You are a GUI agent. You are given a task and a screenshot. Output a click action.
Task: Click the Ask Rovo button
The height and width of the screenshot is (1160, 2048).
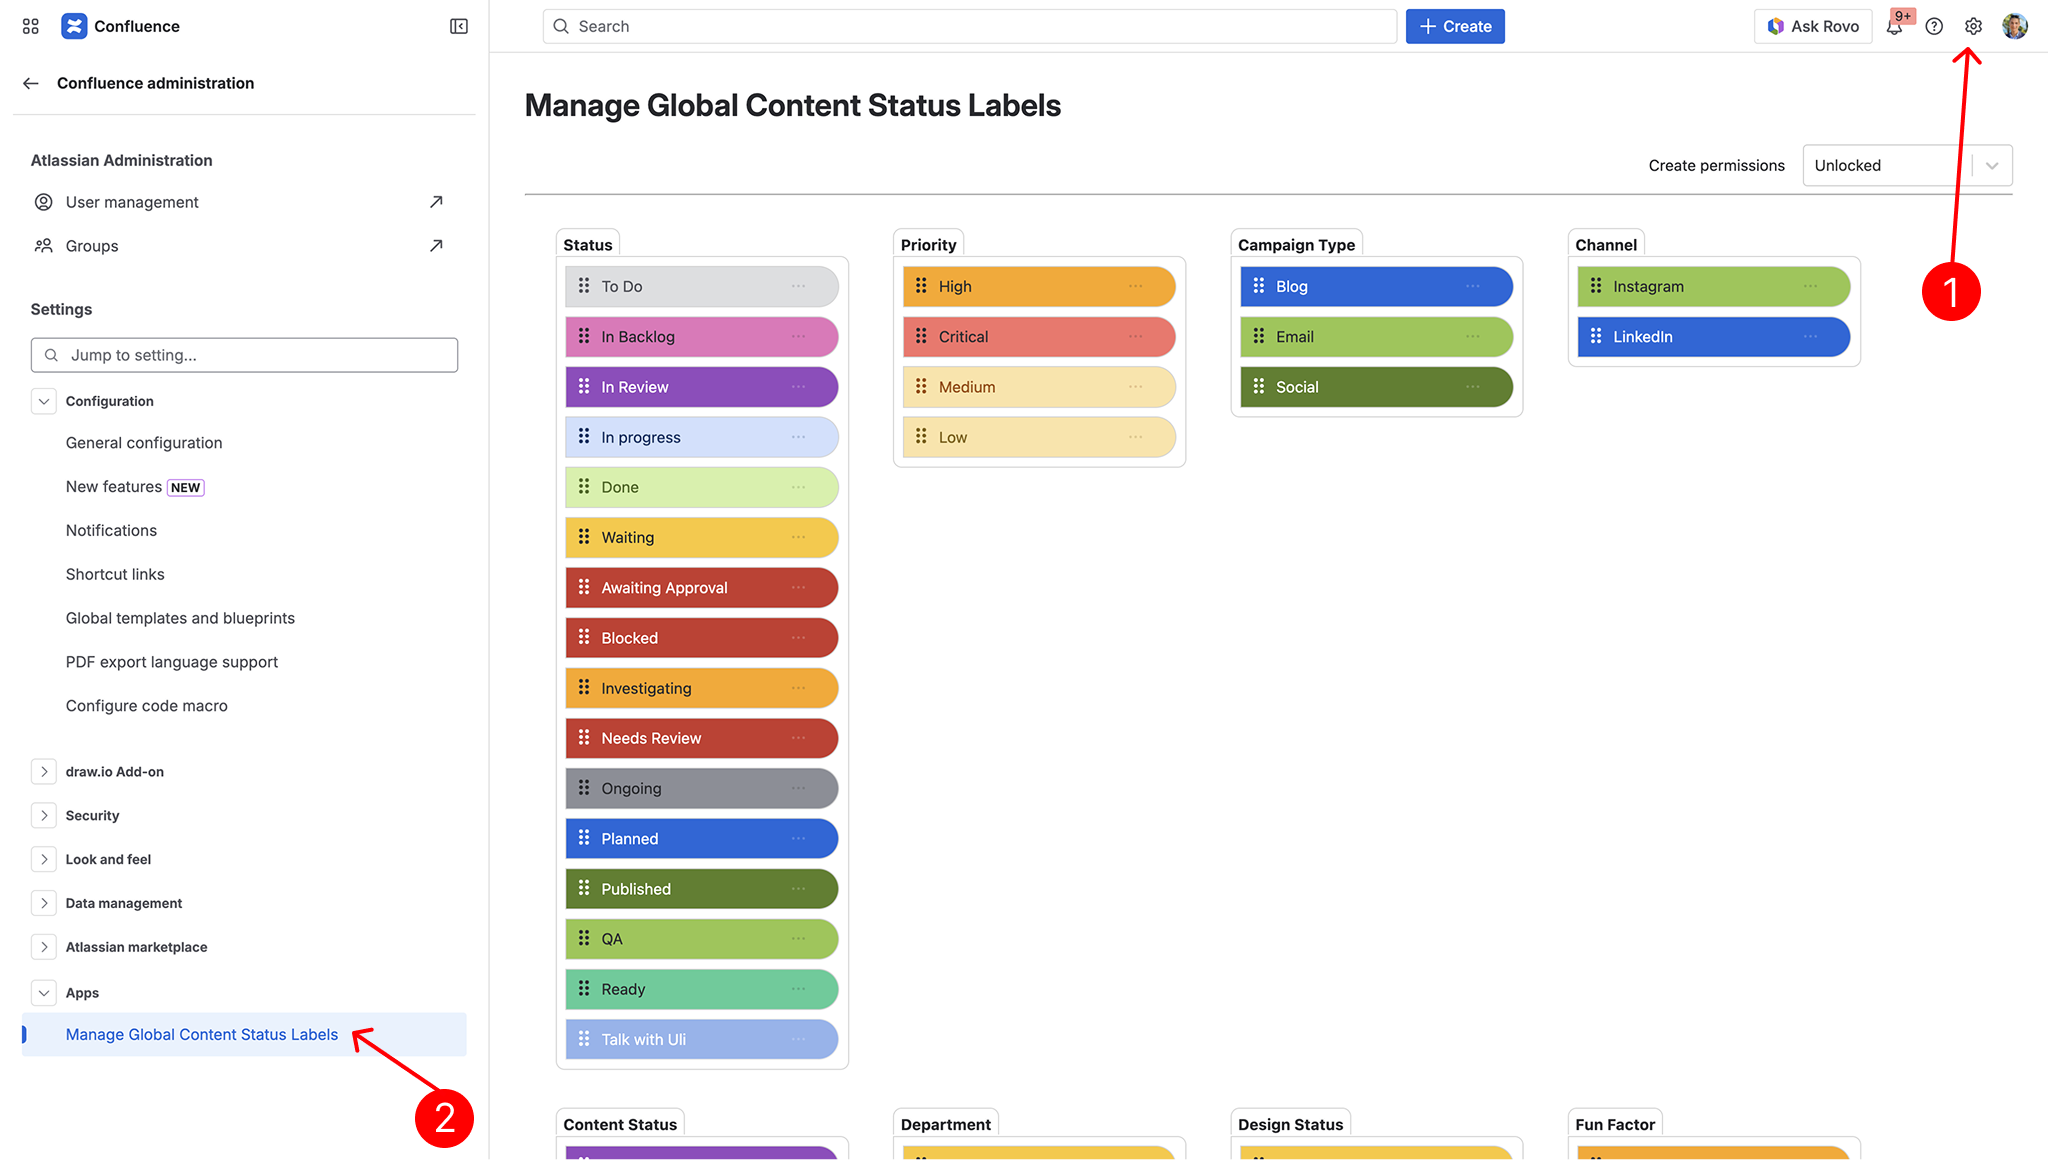click(1813, 27)
